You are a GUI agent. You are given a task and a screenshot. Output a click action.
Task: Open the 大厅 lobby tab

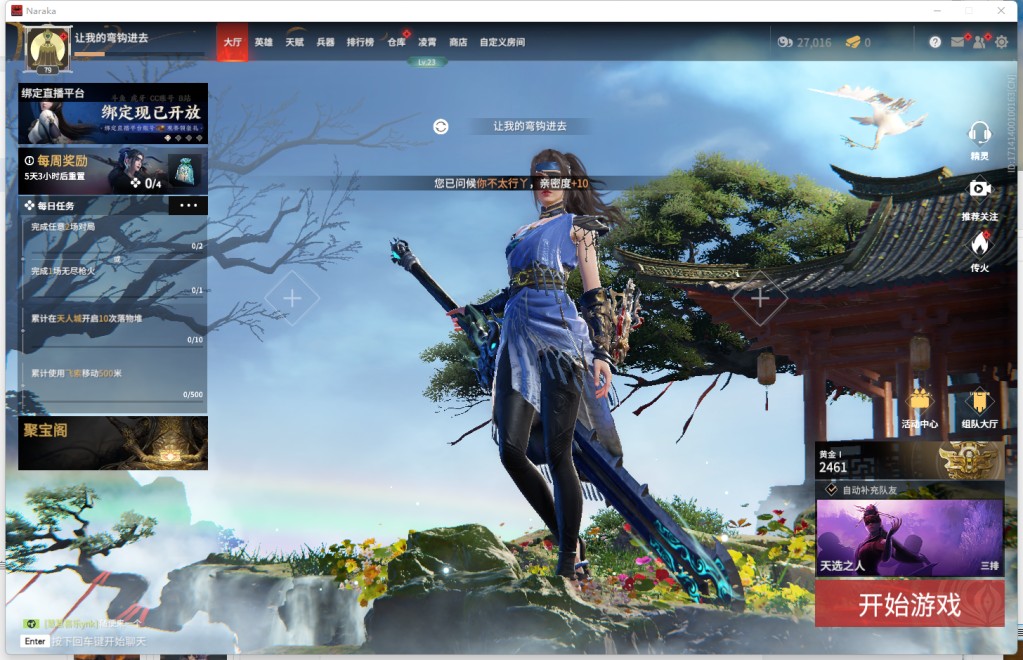pos(232,42)
